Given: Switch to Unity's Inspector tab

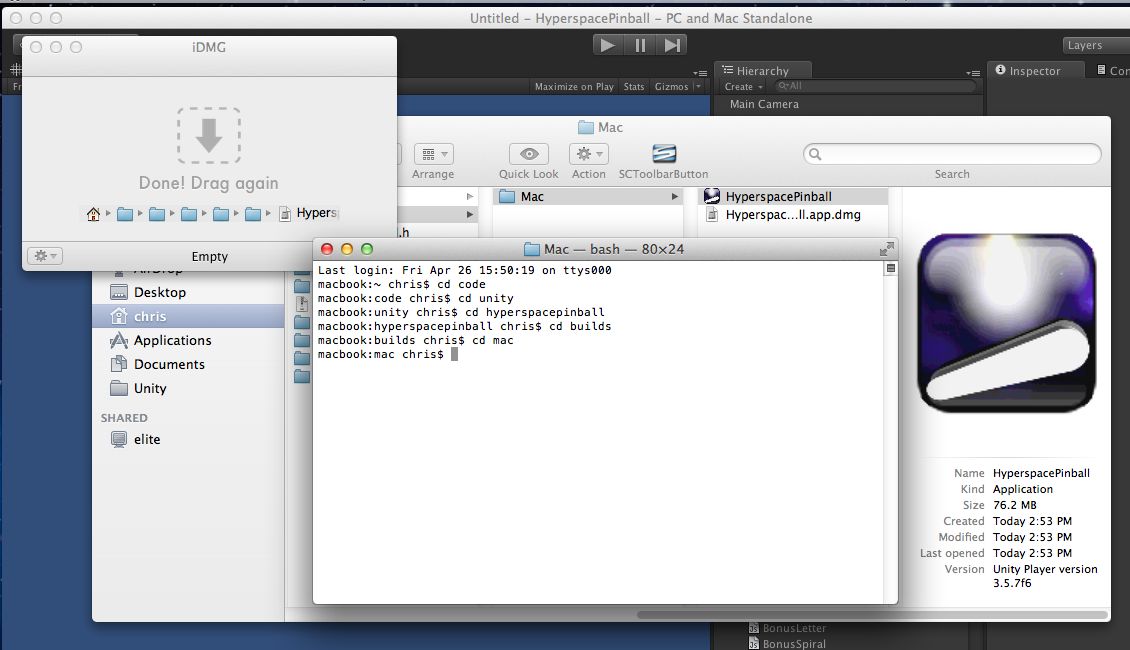Looking at the screenshot, I should 1035,71.
